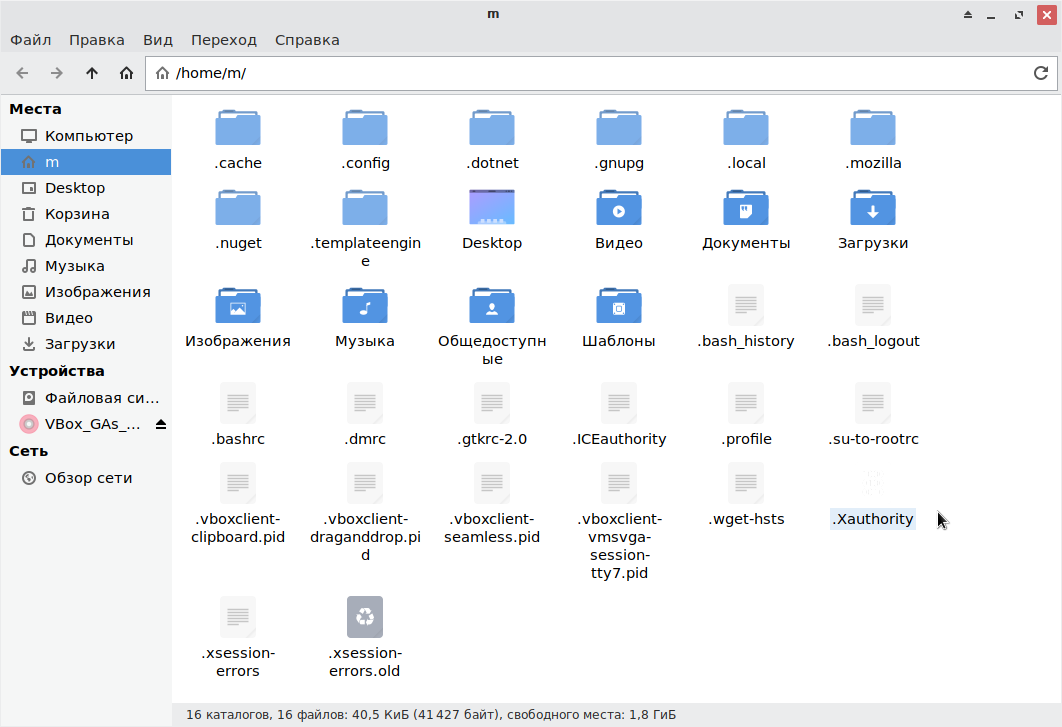Open the Загрузки folder icon
Screen dimensions: 1062x727
[x=873, y=209]
